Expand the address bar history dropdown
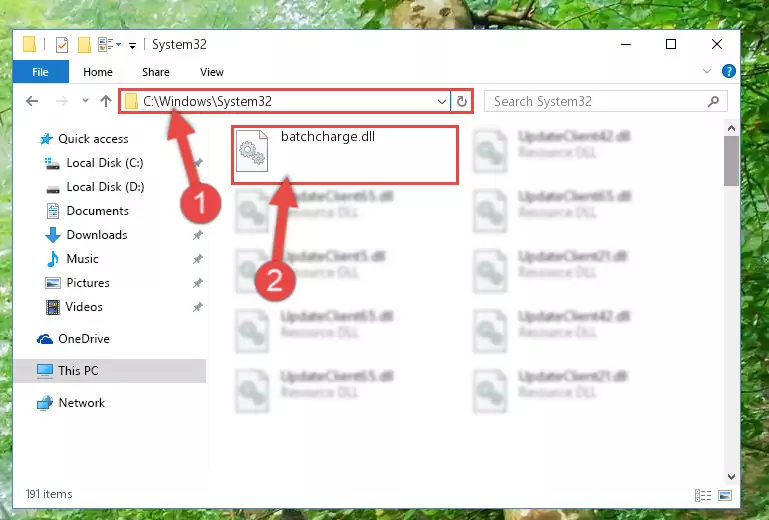The width and height of the screenshot is (769, 520). (x=441, y=102)
